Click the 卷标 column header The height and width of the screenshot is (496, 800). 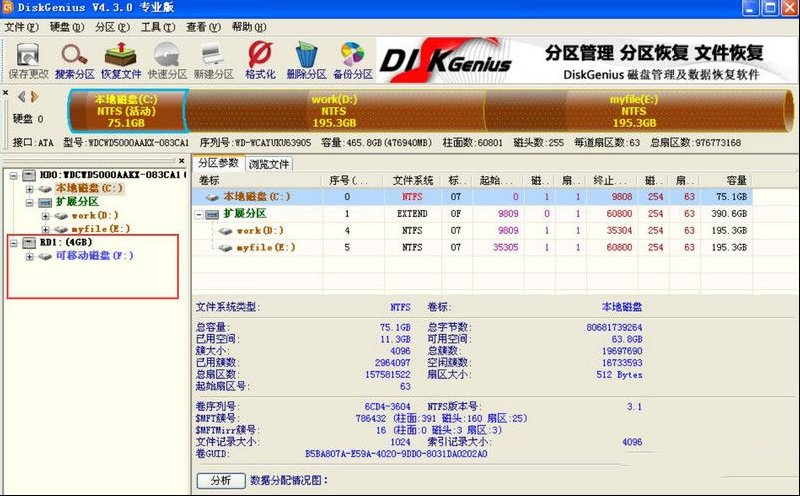pos(258,180)
